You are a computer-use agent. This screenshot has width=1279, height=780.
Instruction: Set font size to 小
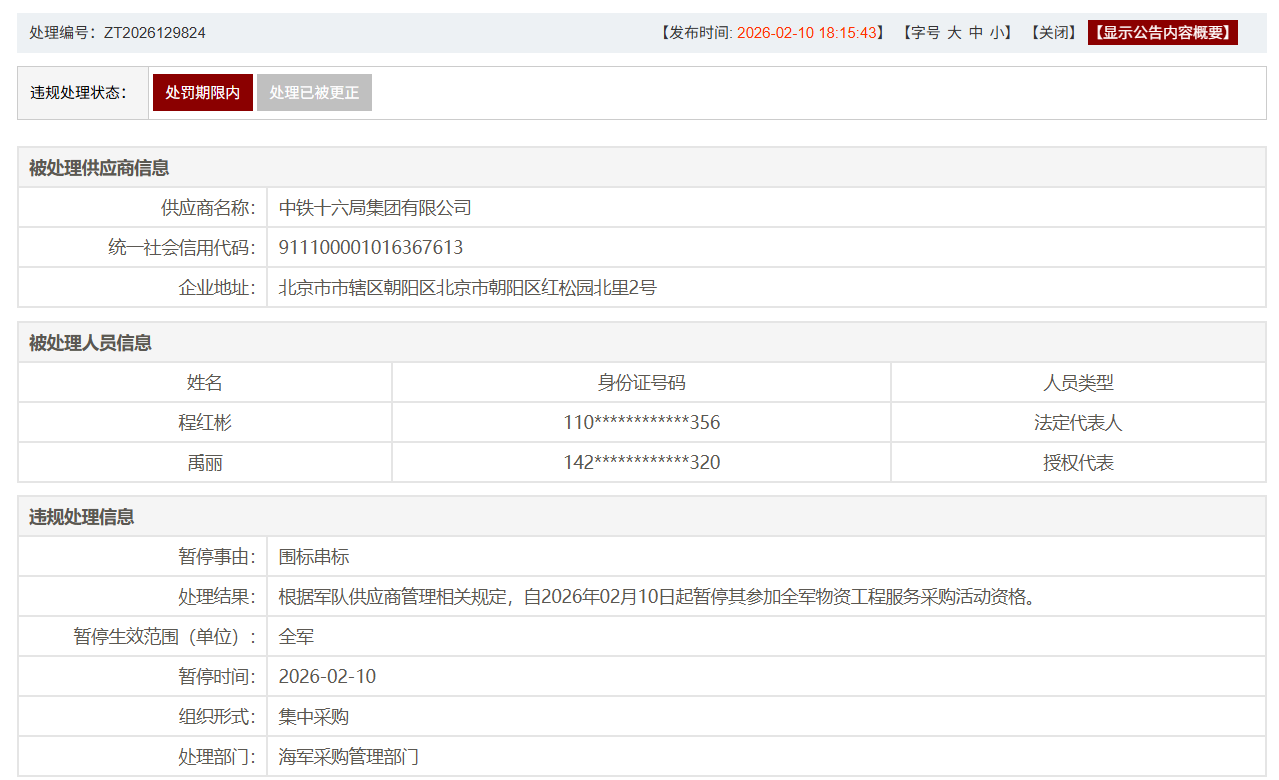tap(997, 33)
